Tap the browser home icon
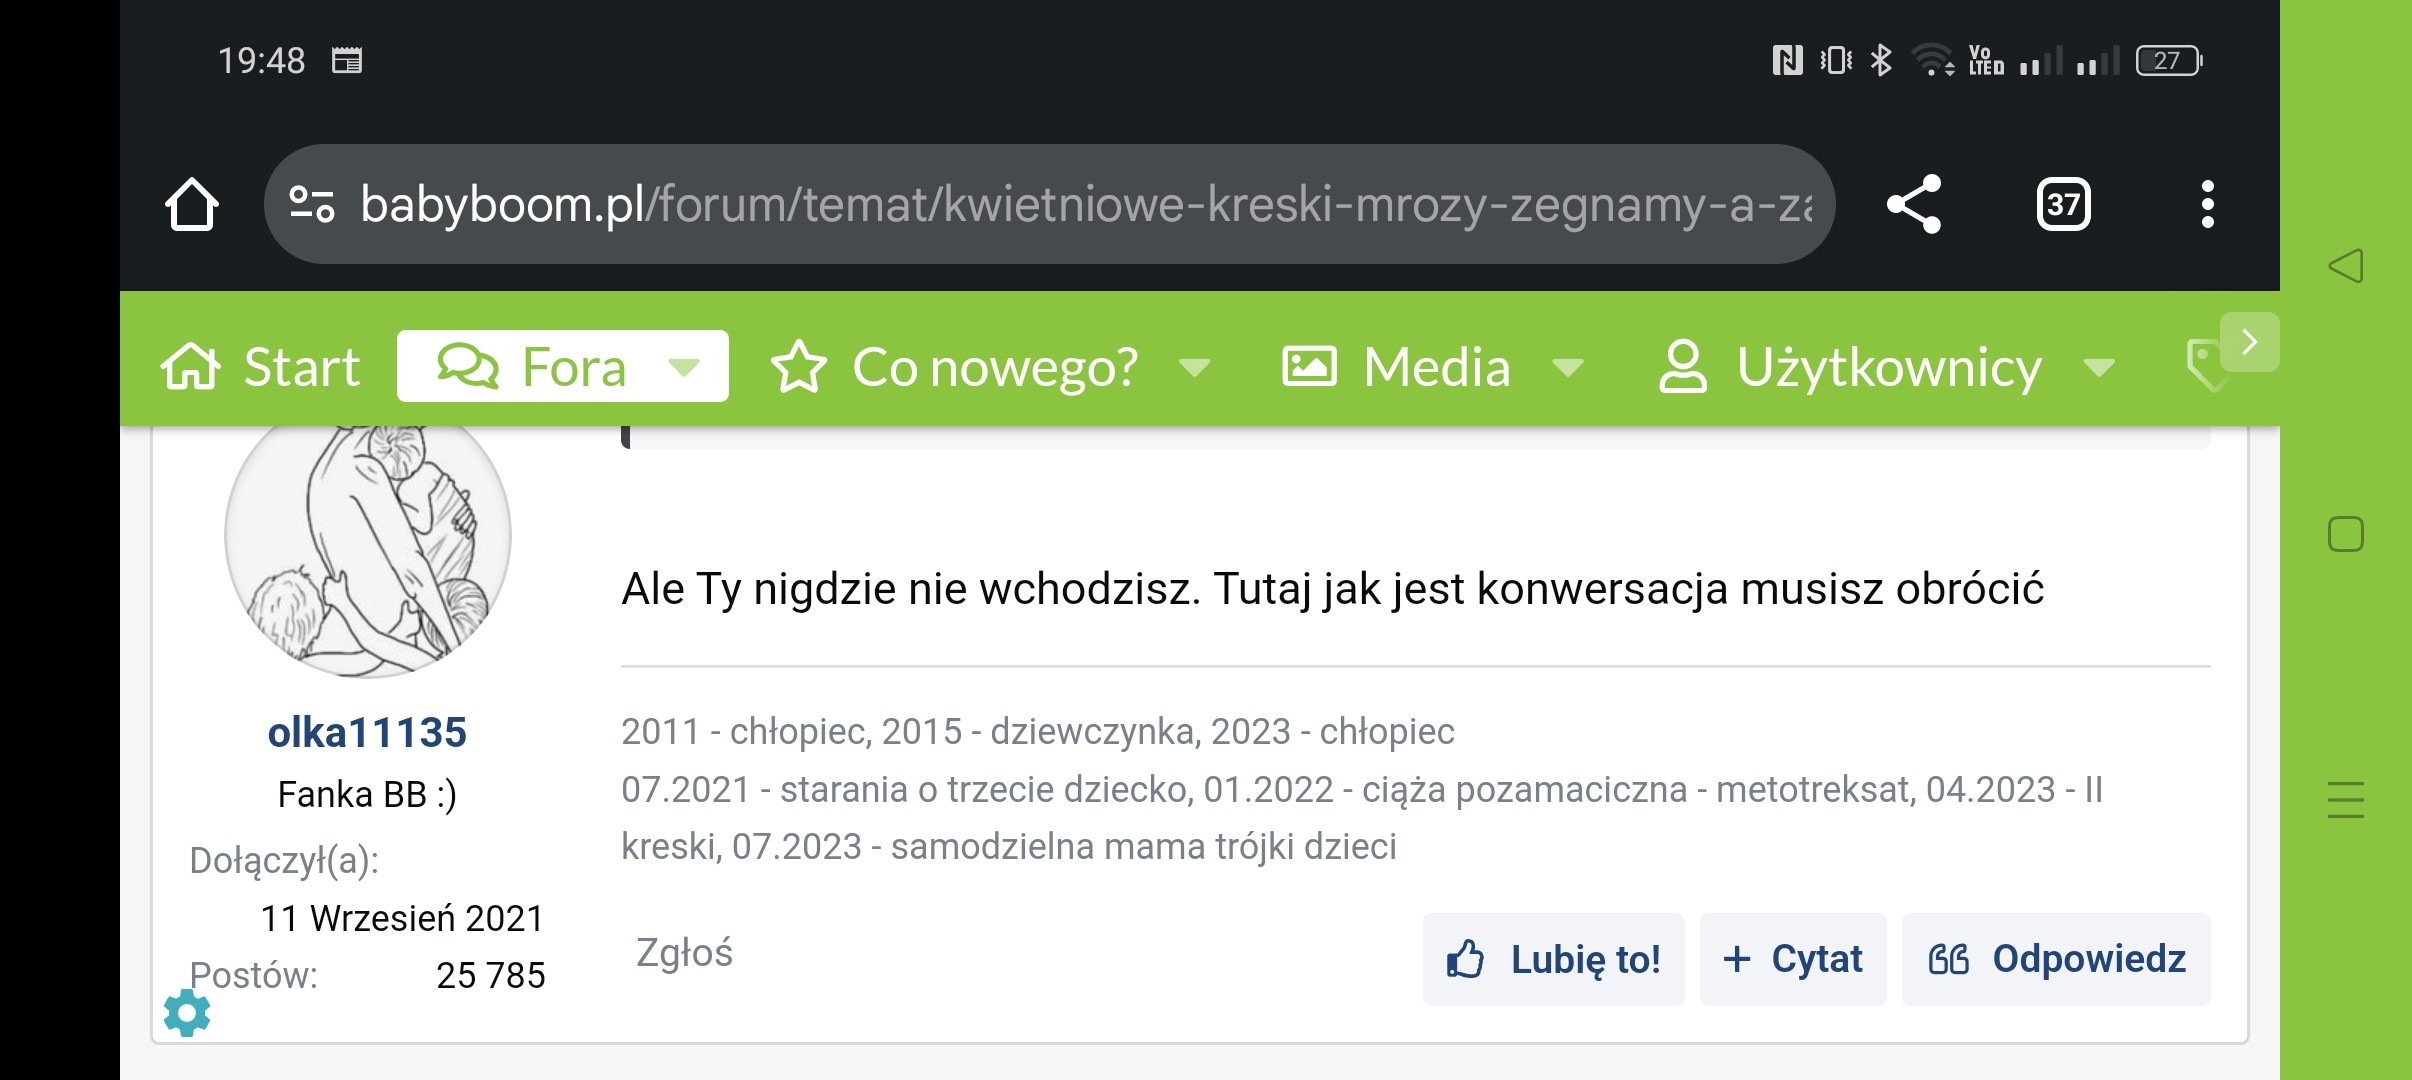Viewport: 2412px width, 1080px height. click(x=191, y=205)
